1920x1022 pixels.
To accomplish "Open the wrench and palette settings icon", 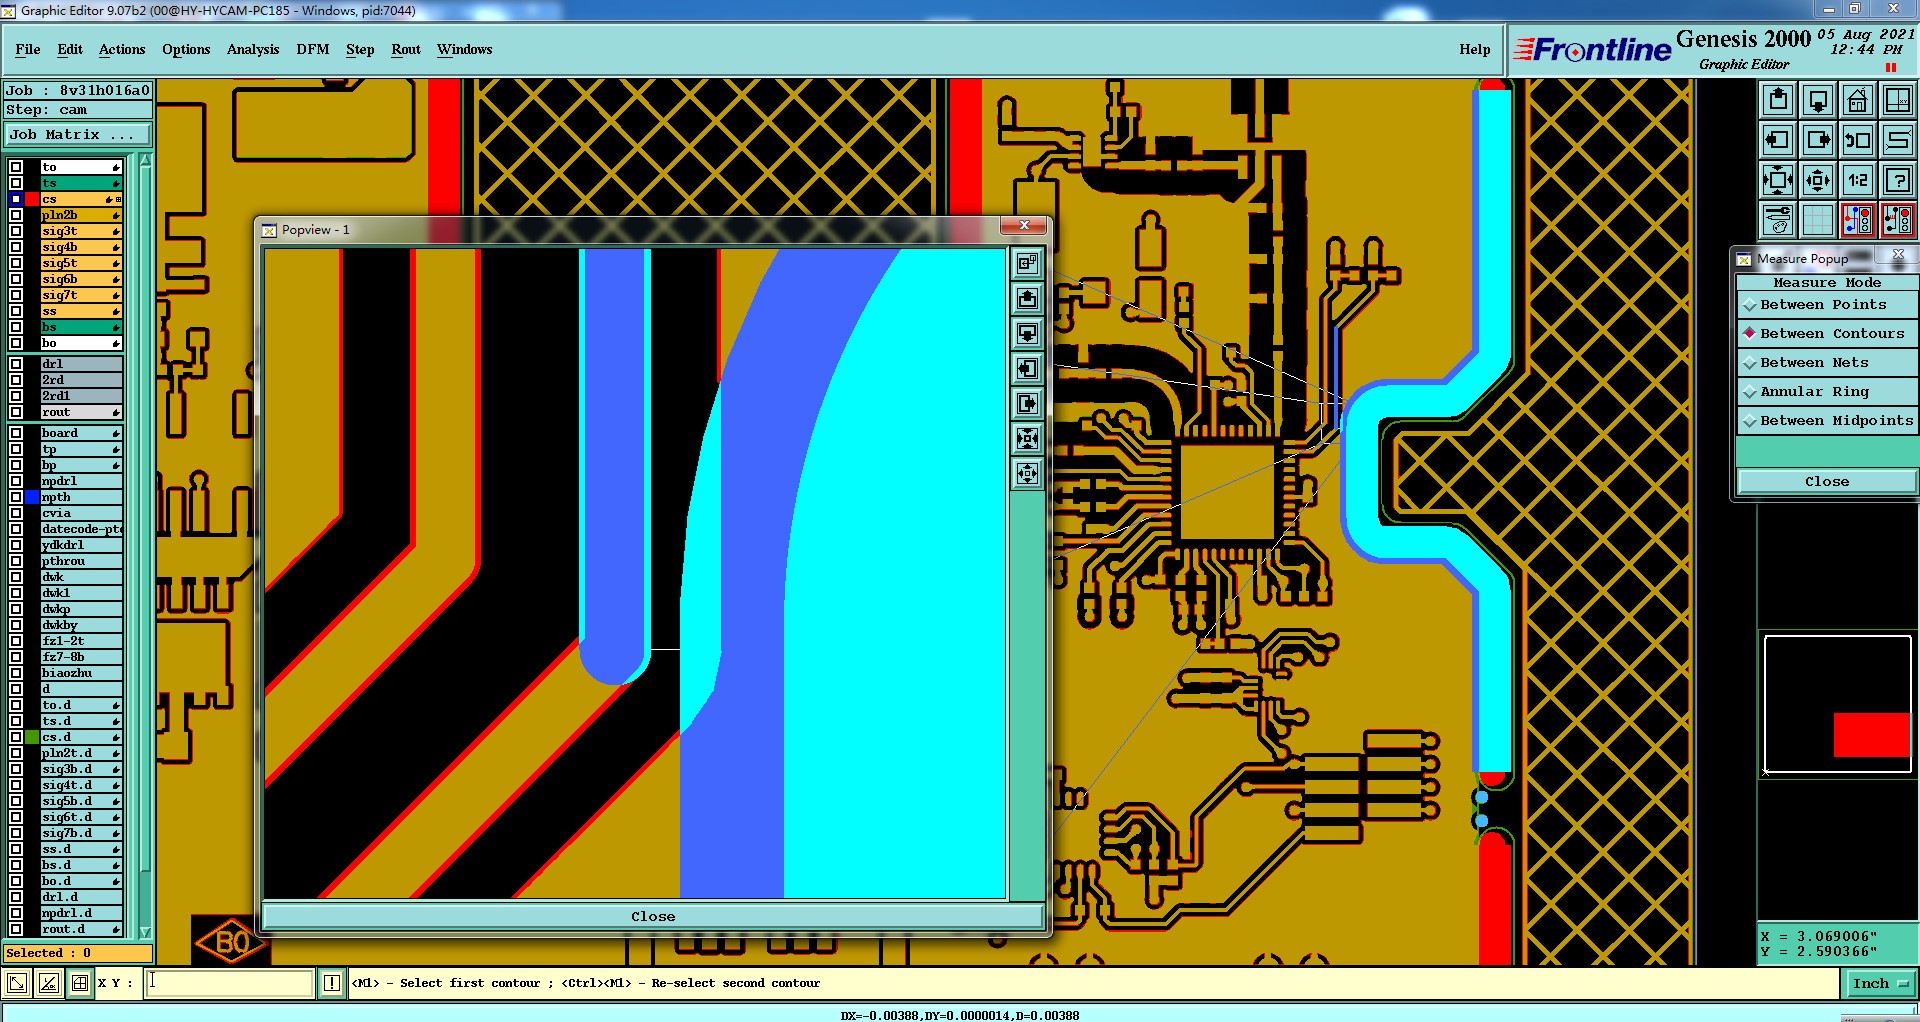I will [x=1778, y=220].
